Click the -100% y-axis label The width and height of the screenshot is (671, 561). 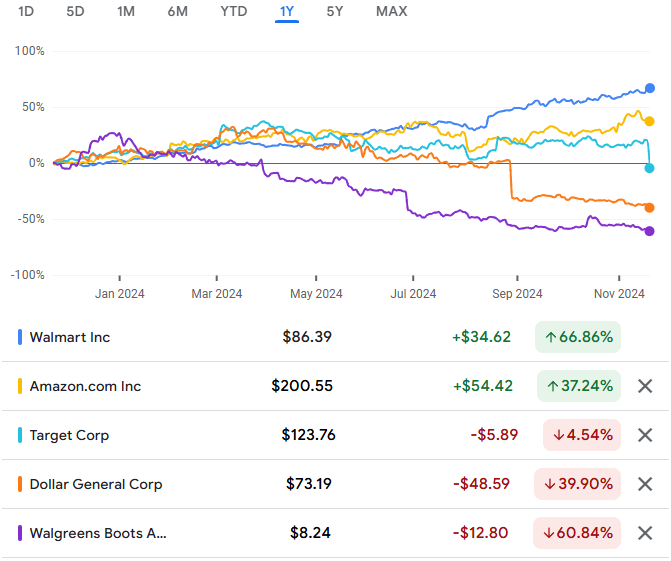click(27, 275)
